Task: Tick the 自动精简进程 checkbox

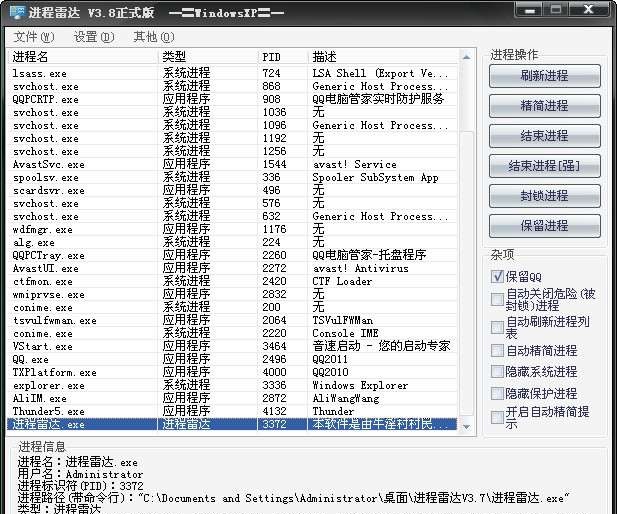Action: (x=497, y=350)
